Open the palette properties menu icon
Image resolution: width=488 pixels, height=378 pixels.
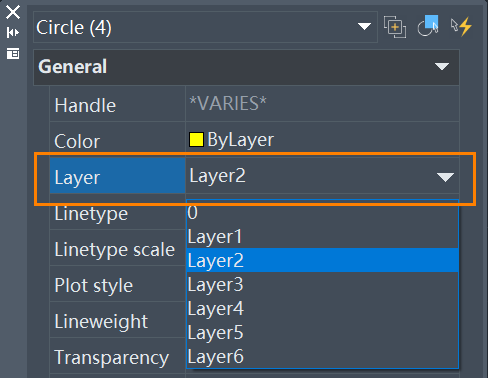(13, 53)
